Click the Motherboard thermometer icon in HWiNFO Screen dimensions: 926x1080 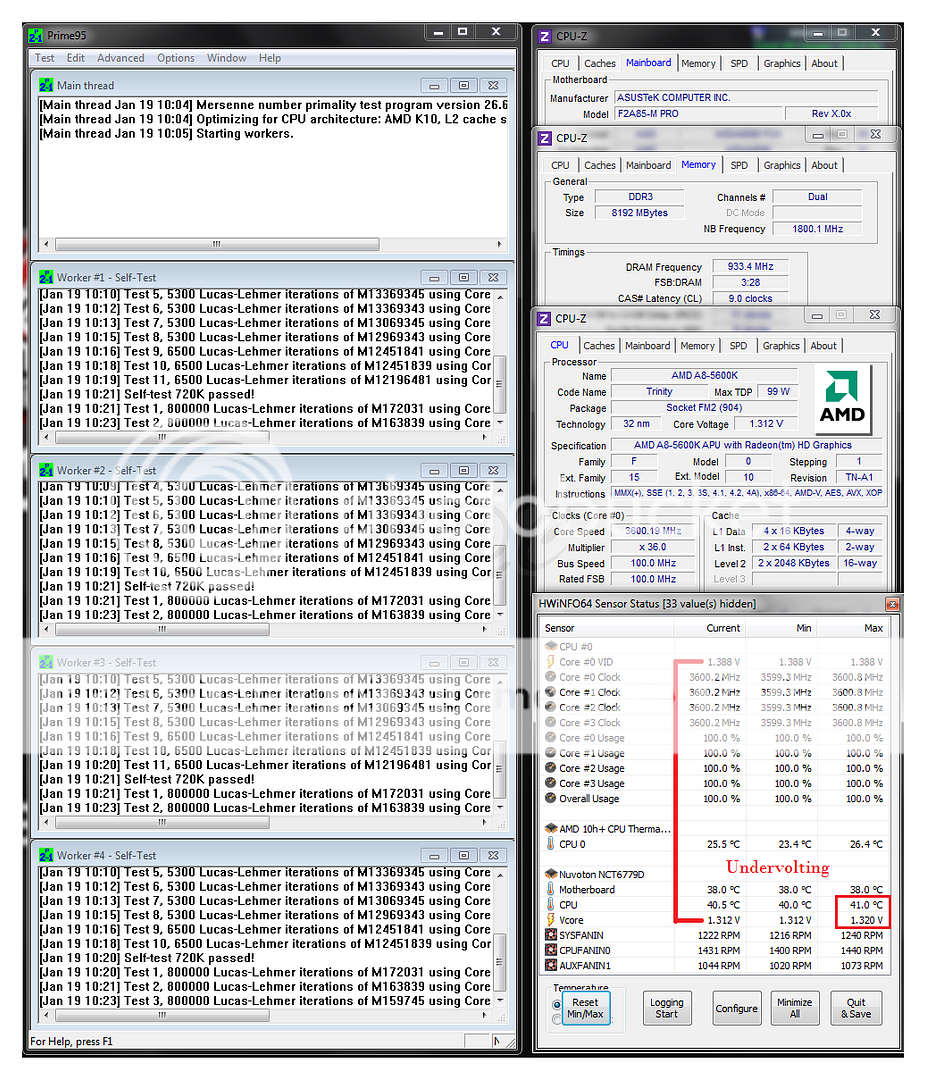tap(550, 890)
